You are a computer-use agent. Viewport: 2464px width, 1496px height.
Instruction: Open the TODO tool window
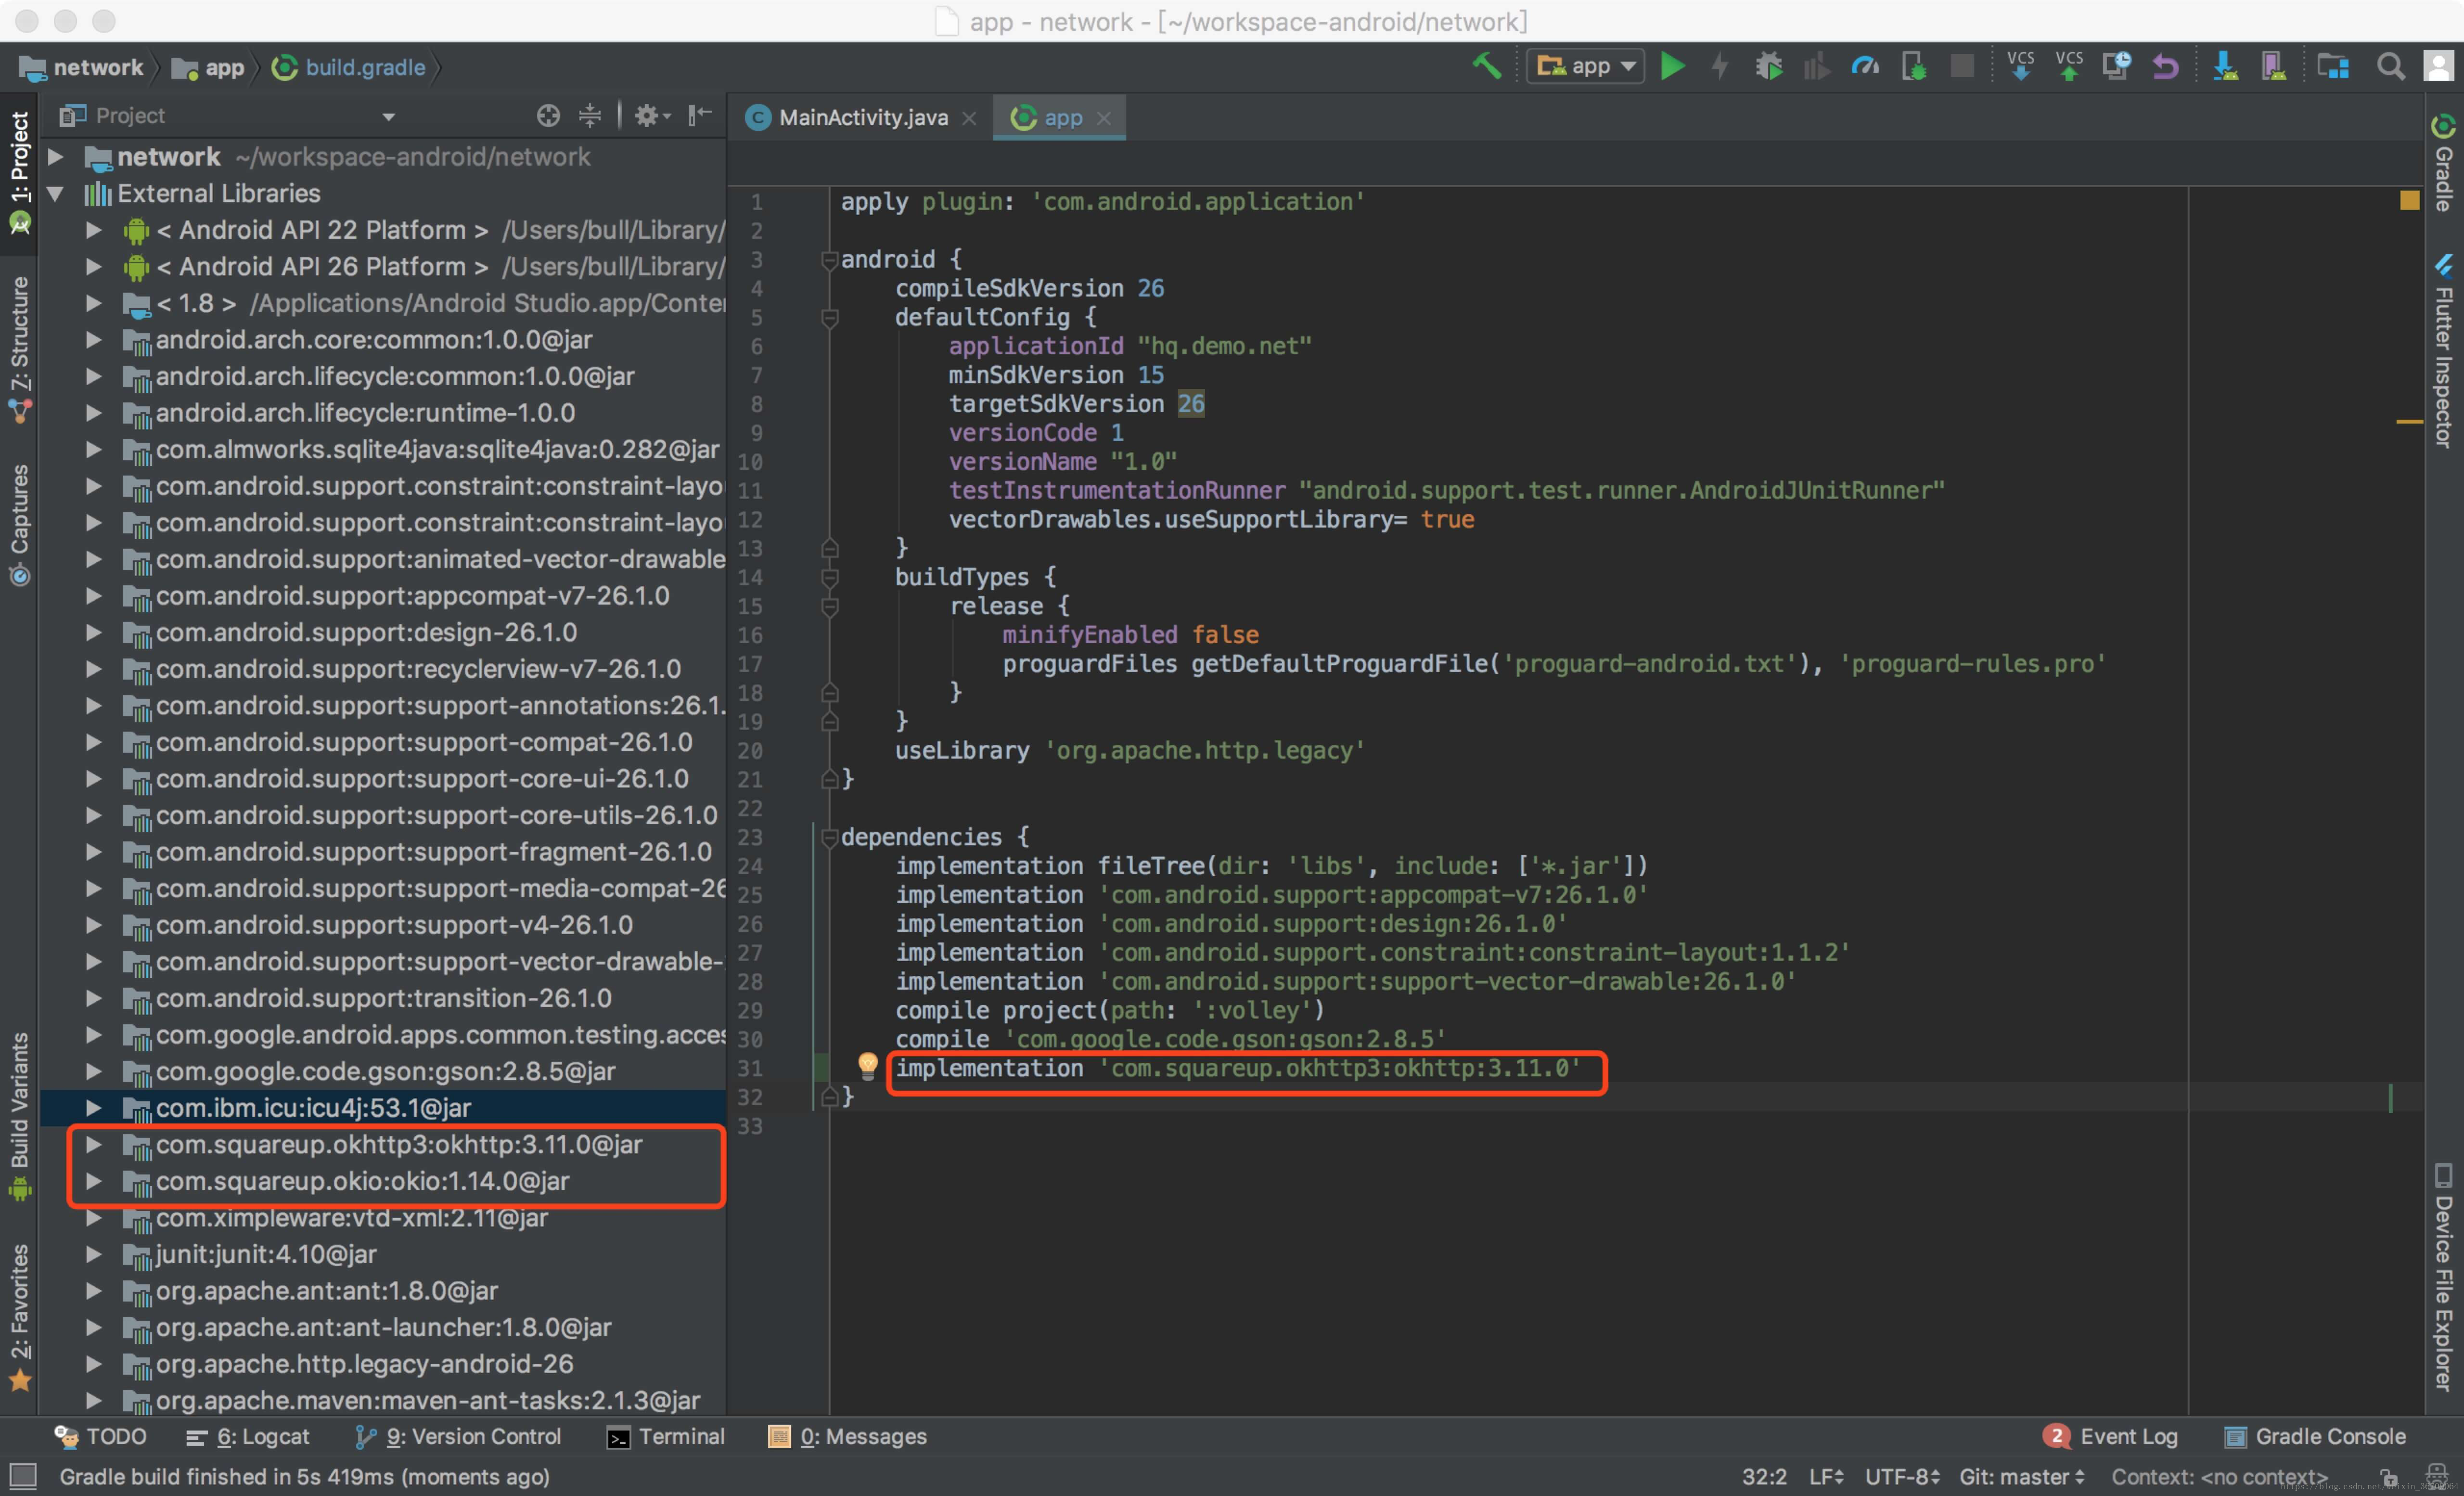click(100, 1436)
